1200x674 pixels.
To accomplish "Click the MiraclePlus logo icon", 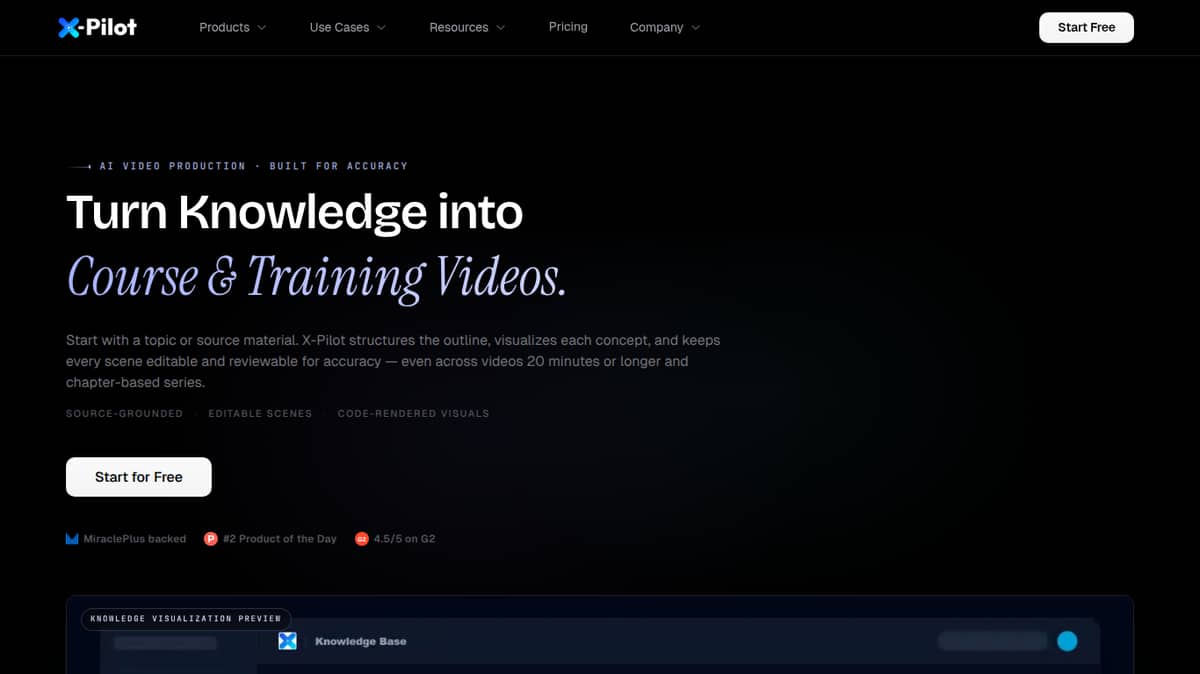I will click(x=72, y=539).
